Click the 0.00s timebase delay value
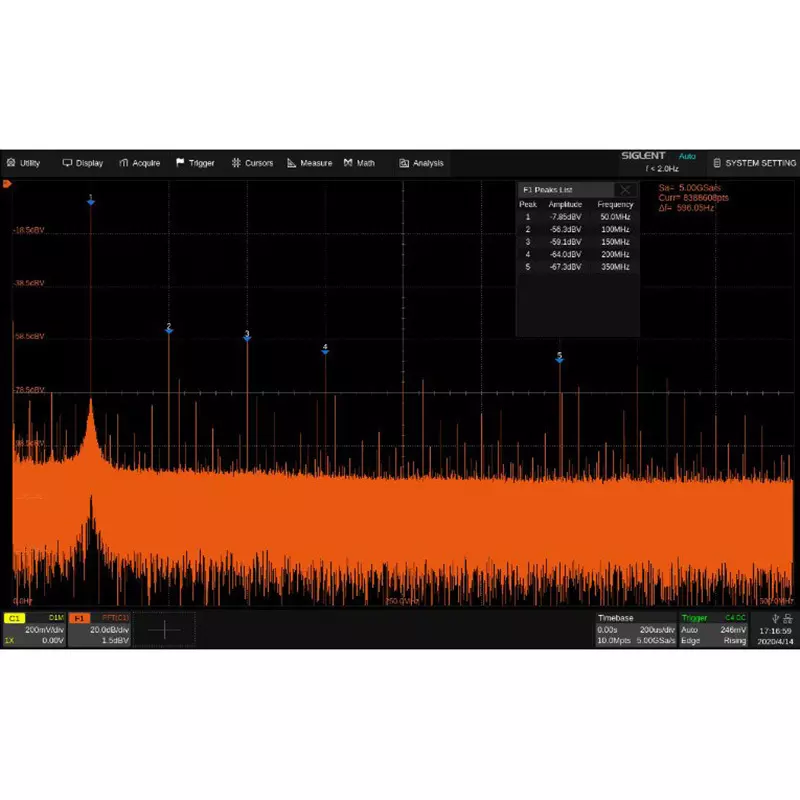Image resolution: width=800 pixels, height=800 pixels. coord(607,630)
